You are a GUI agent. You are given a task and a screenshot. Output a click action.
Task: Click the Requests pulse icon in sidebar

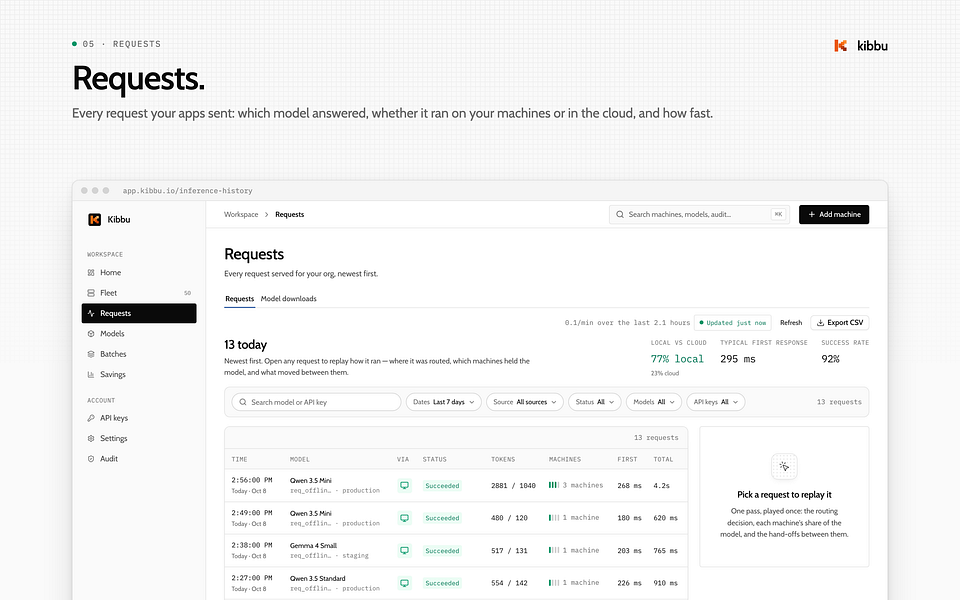coord(91,313)
